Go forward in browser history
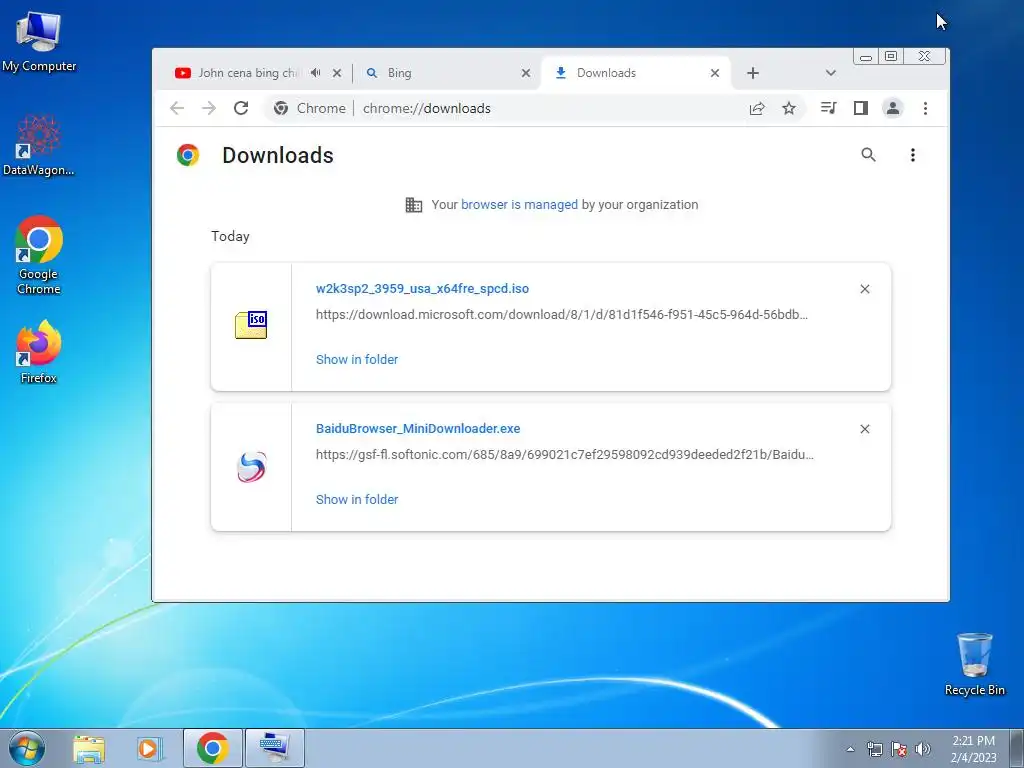 click(x=209, y=108)
